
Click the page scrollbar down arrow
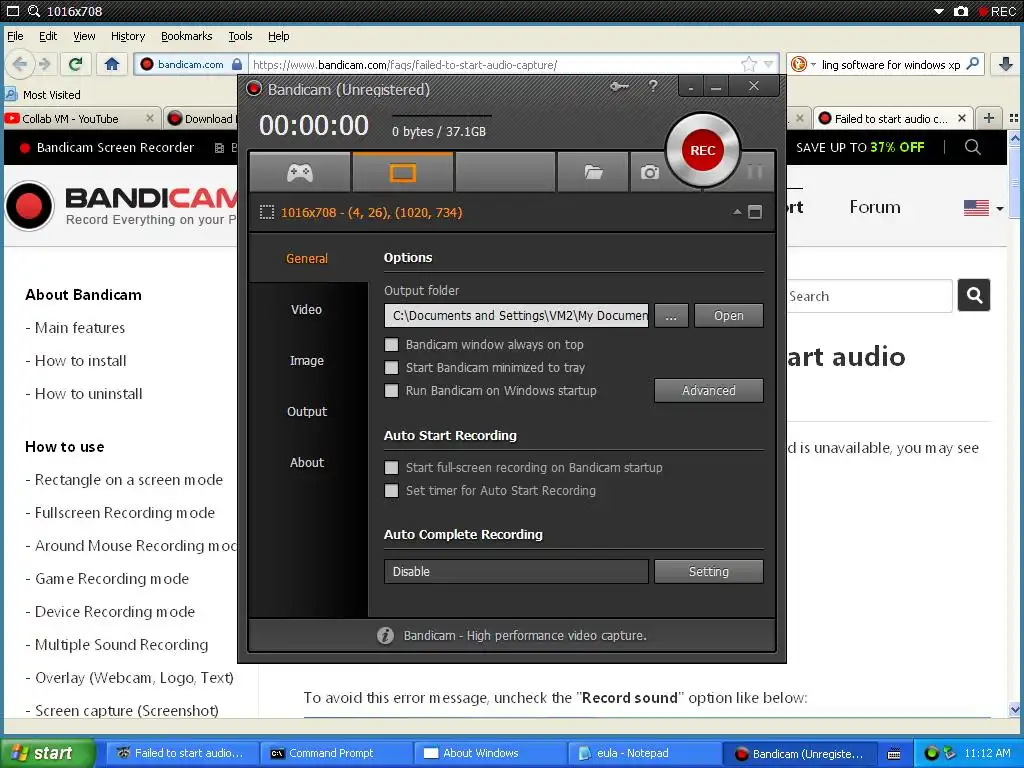click(x=1014, y=709)
